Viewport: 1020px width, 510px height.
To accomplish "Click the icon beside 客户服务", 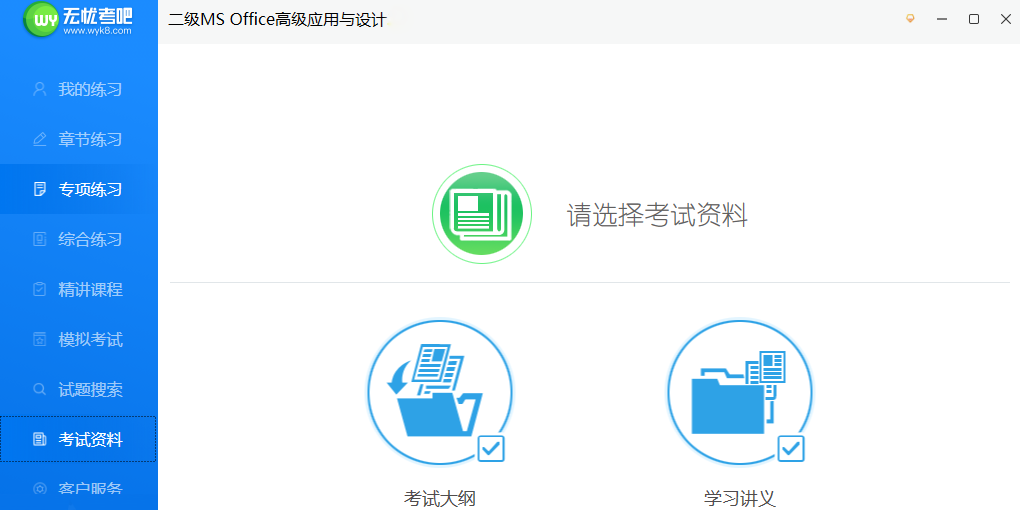I will [x=40, y=489].
